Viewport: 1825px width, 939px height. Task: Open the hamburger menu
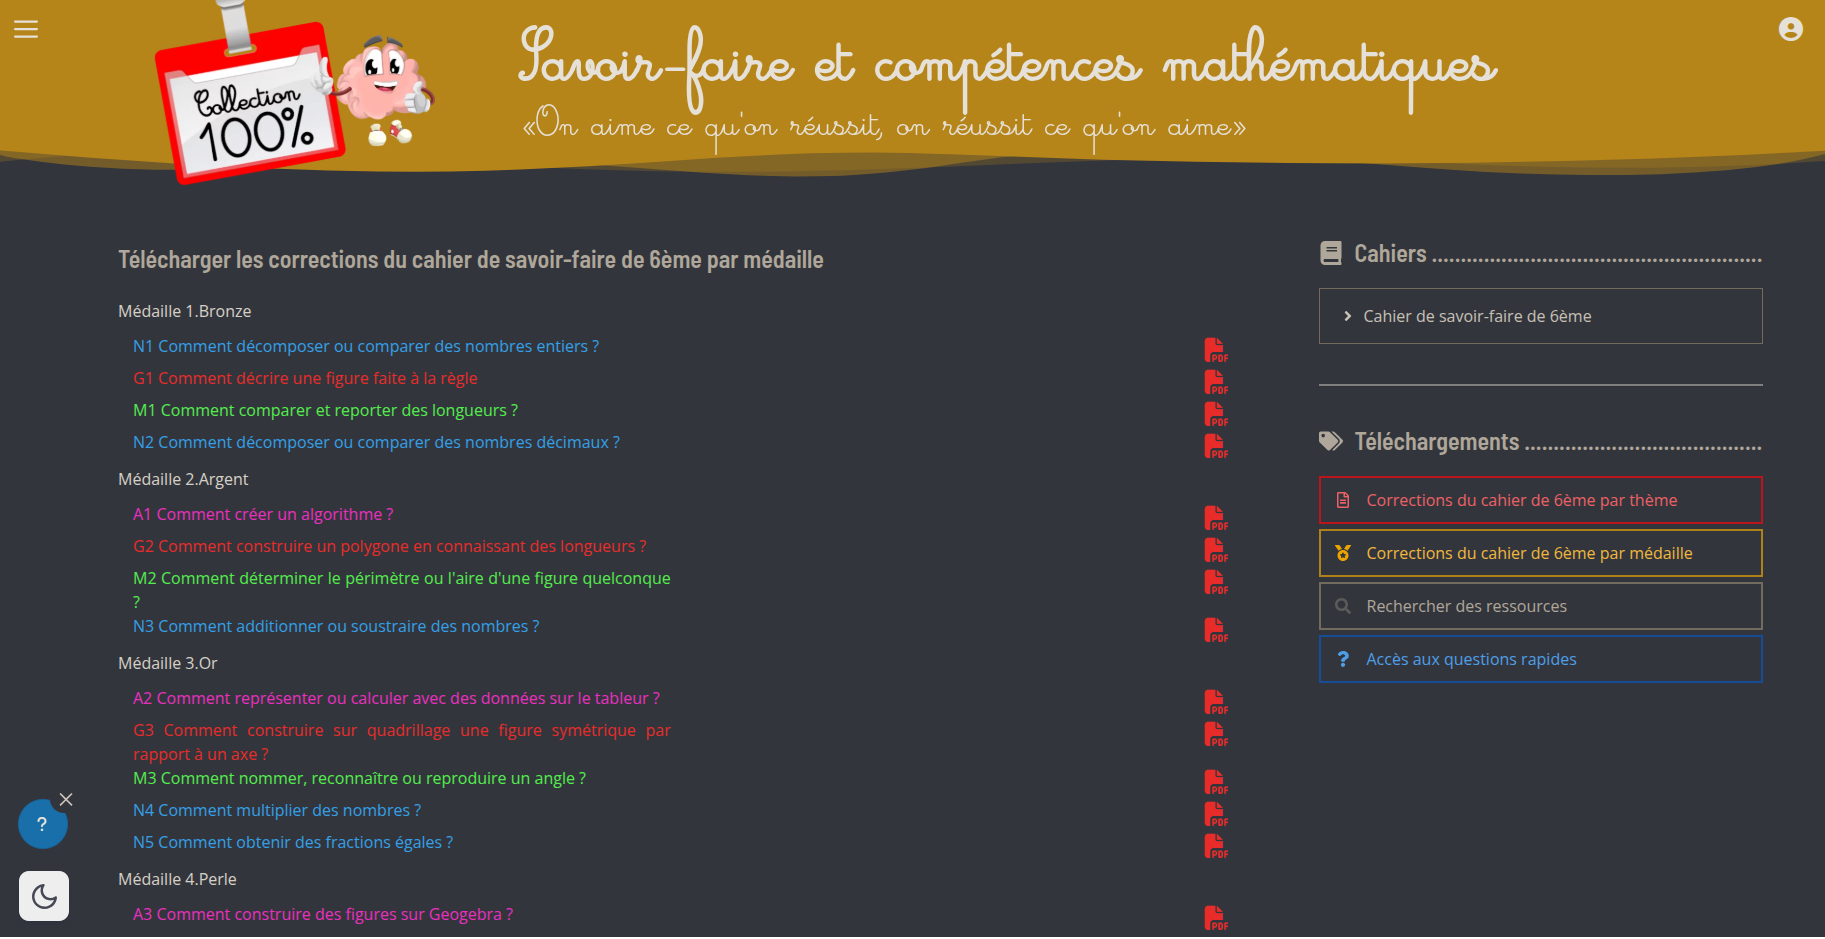point(26,30)
